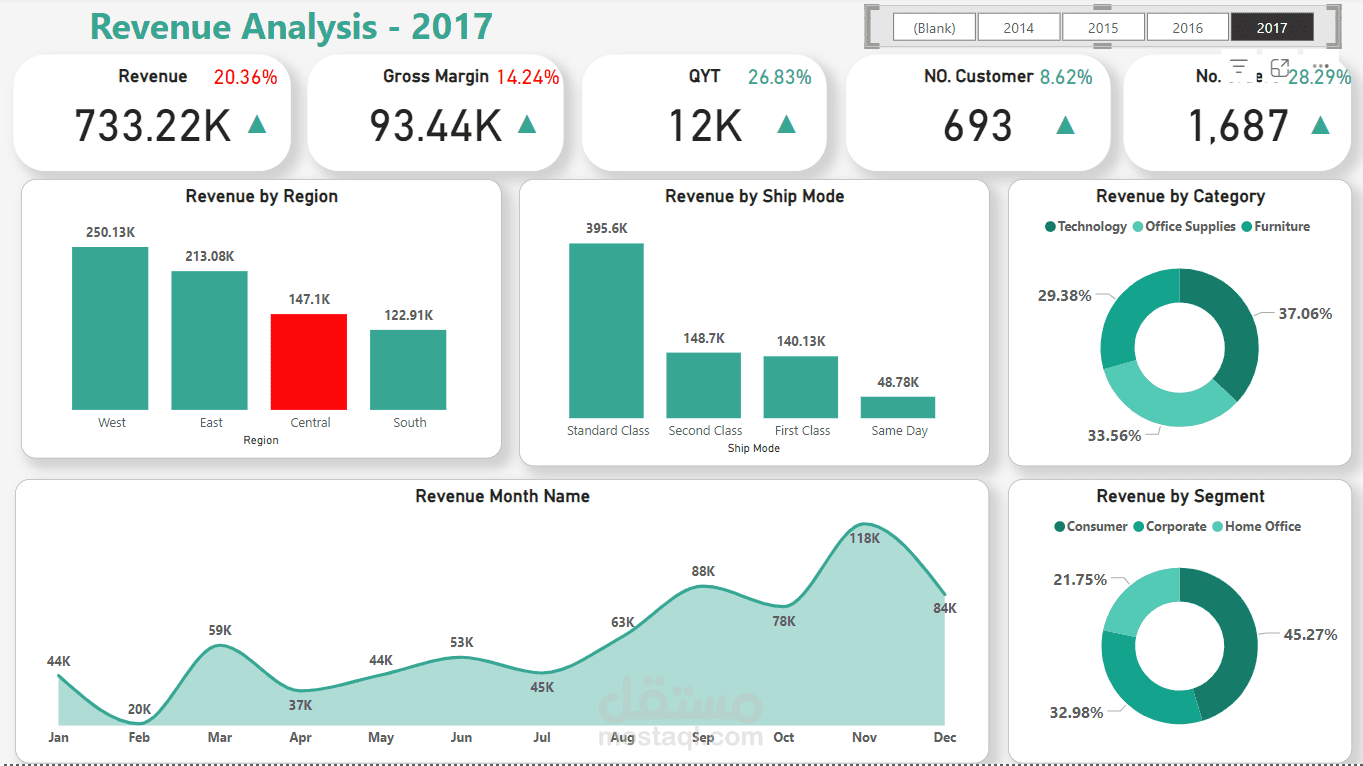Click the QYT value 12K

(x=705, y=126)
